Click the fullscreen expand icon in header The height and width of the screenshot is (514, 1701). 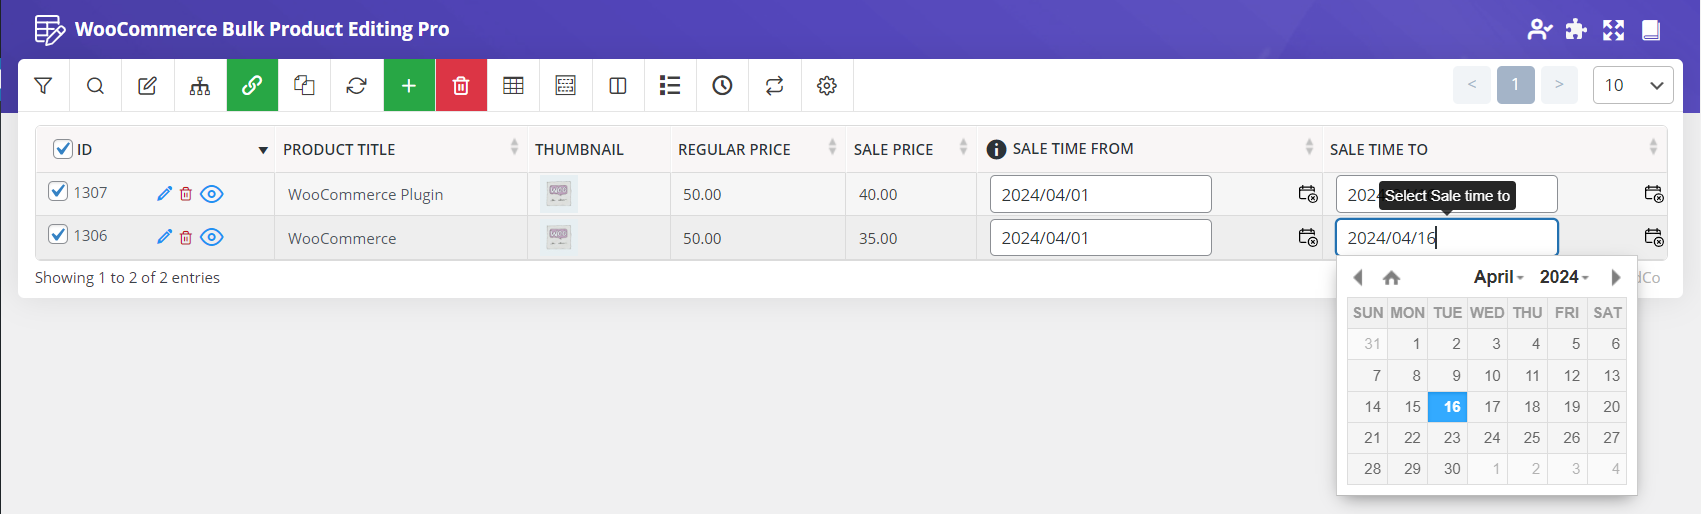[1613, 30]
